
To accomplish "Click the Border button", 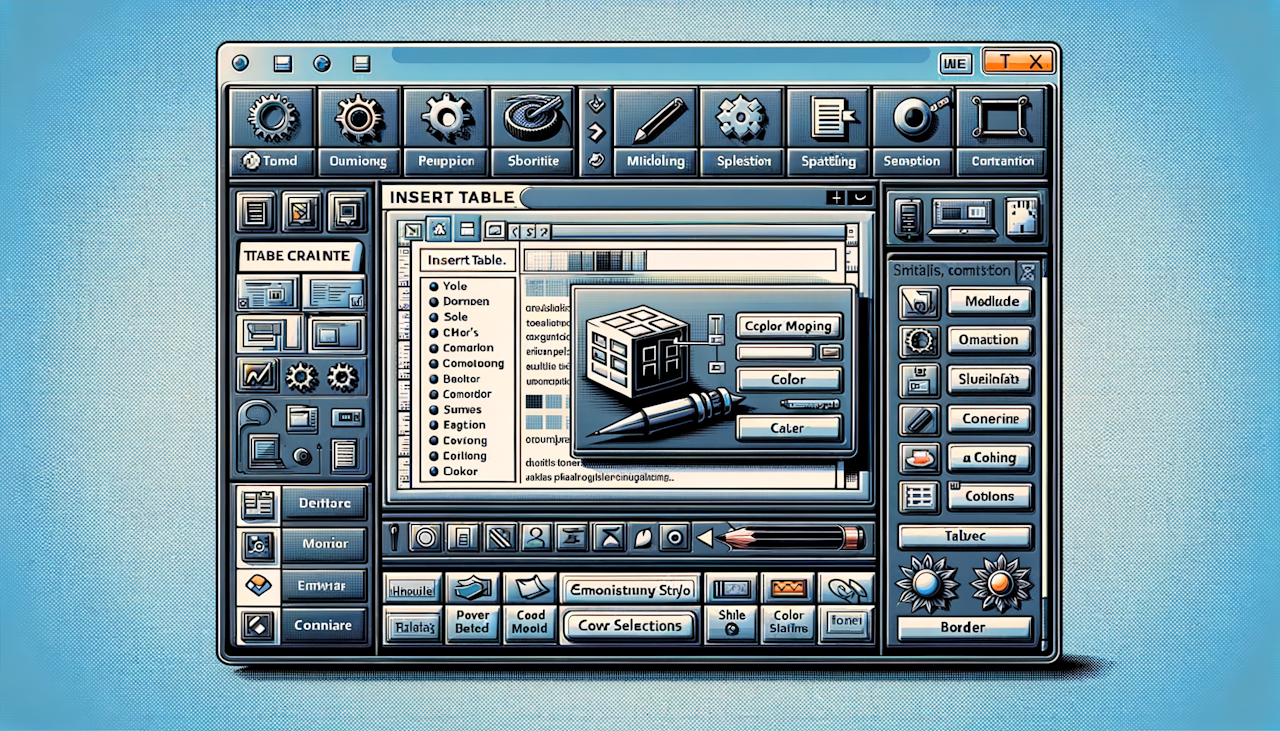I will [x=964, y=628].
